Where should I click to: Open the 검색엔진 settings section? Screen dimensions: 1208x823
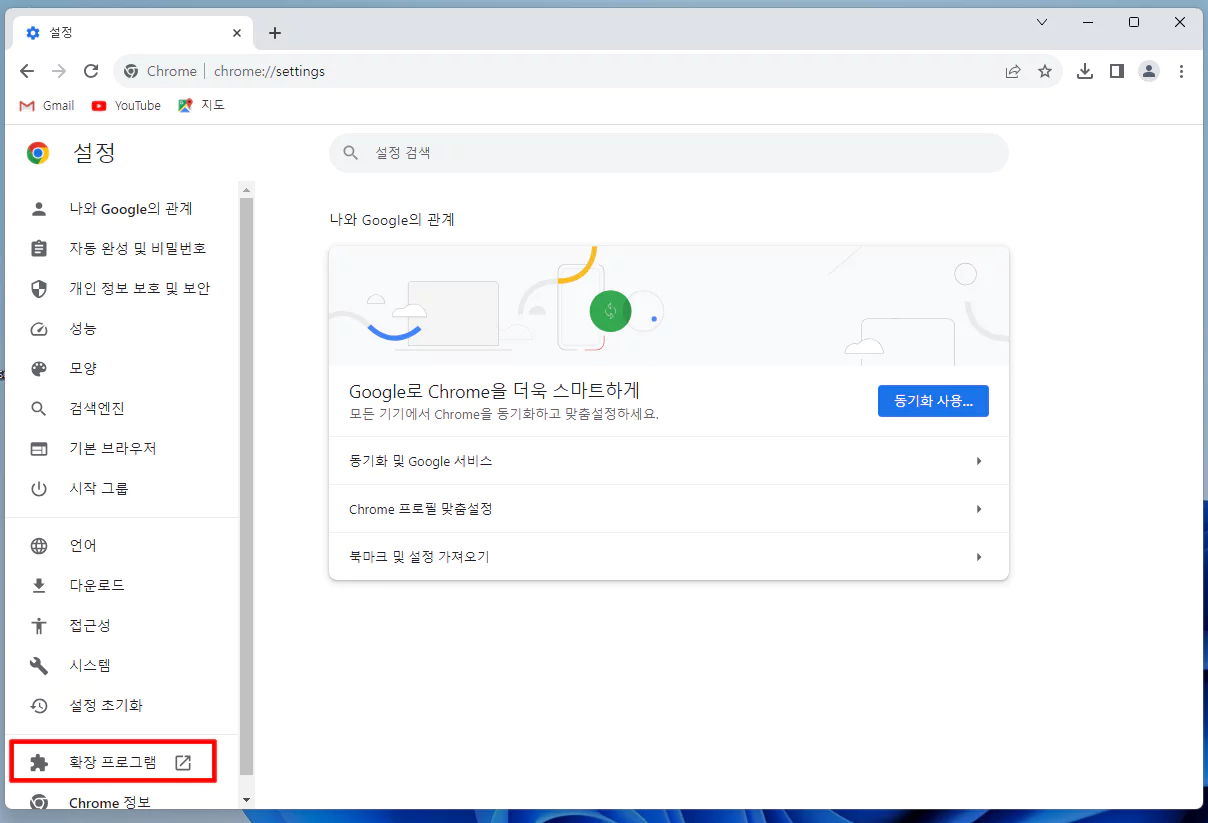point(122,408)
